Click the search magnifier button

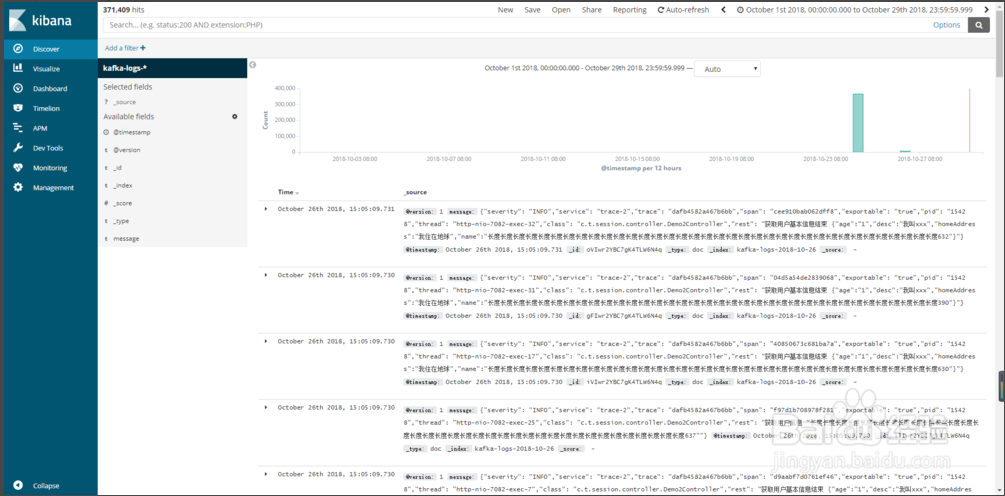[978, 25]
